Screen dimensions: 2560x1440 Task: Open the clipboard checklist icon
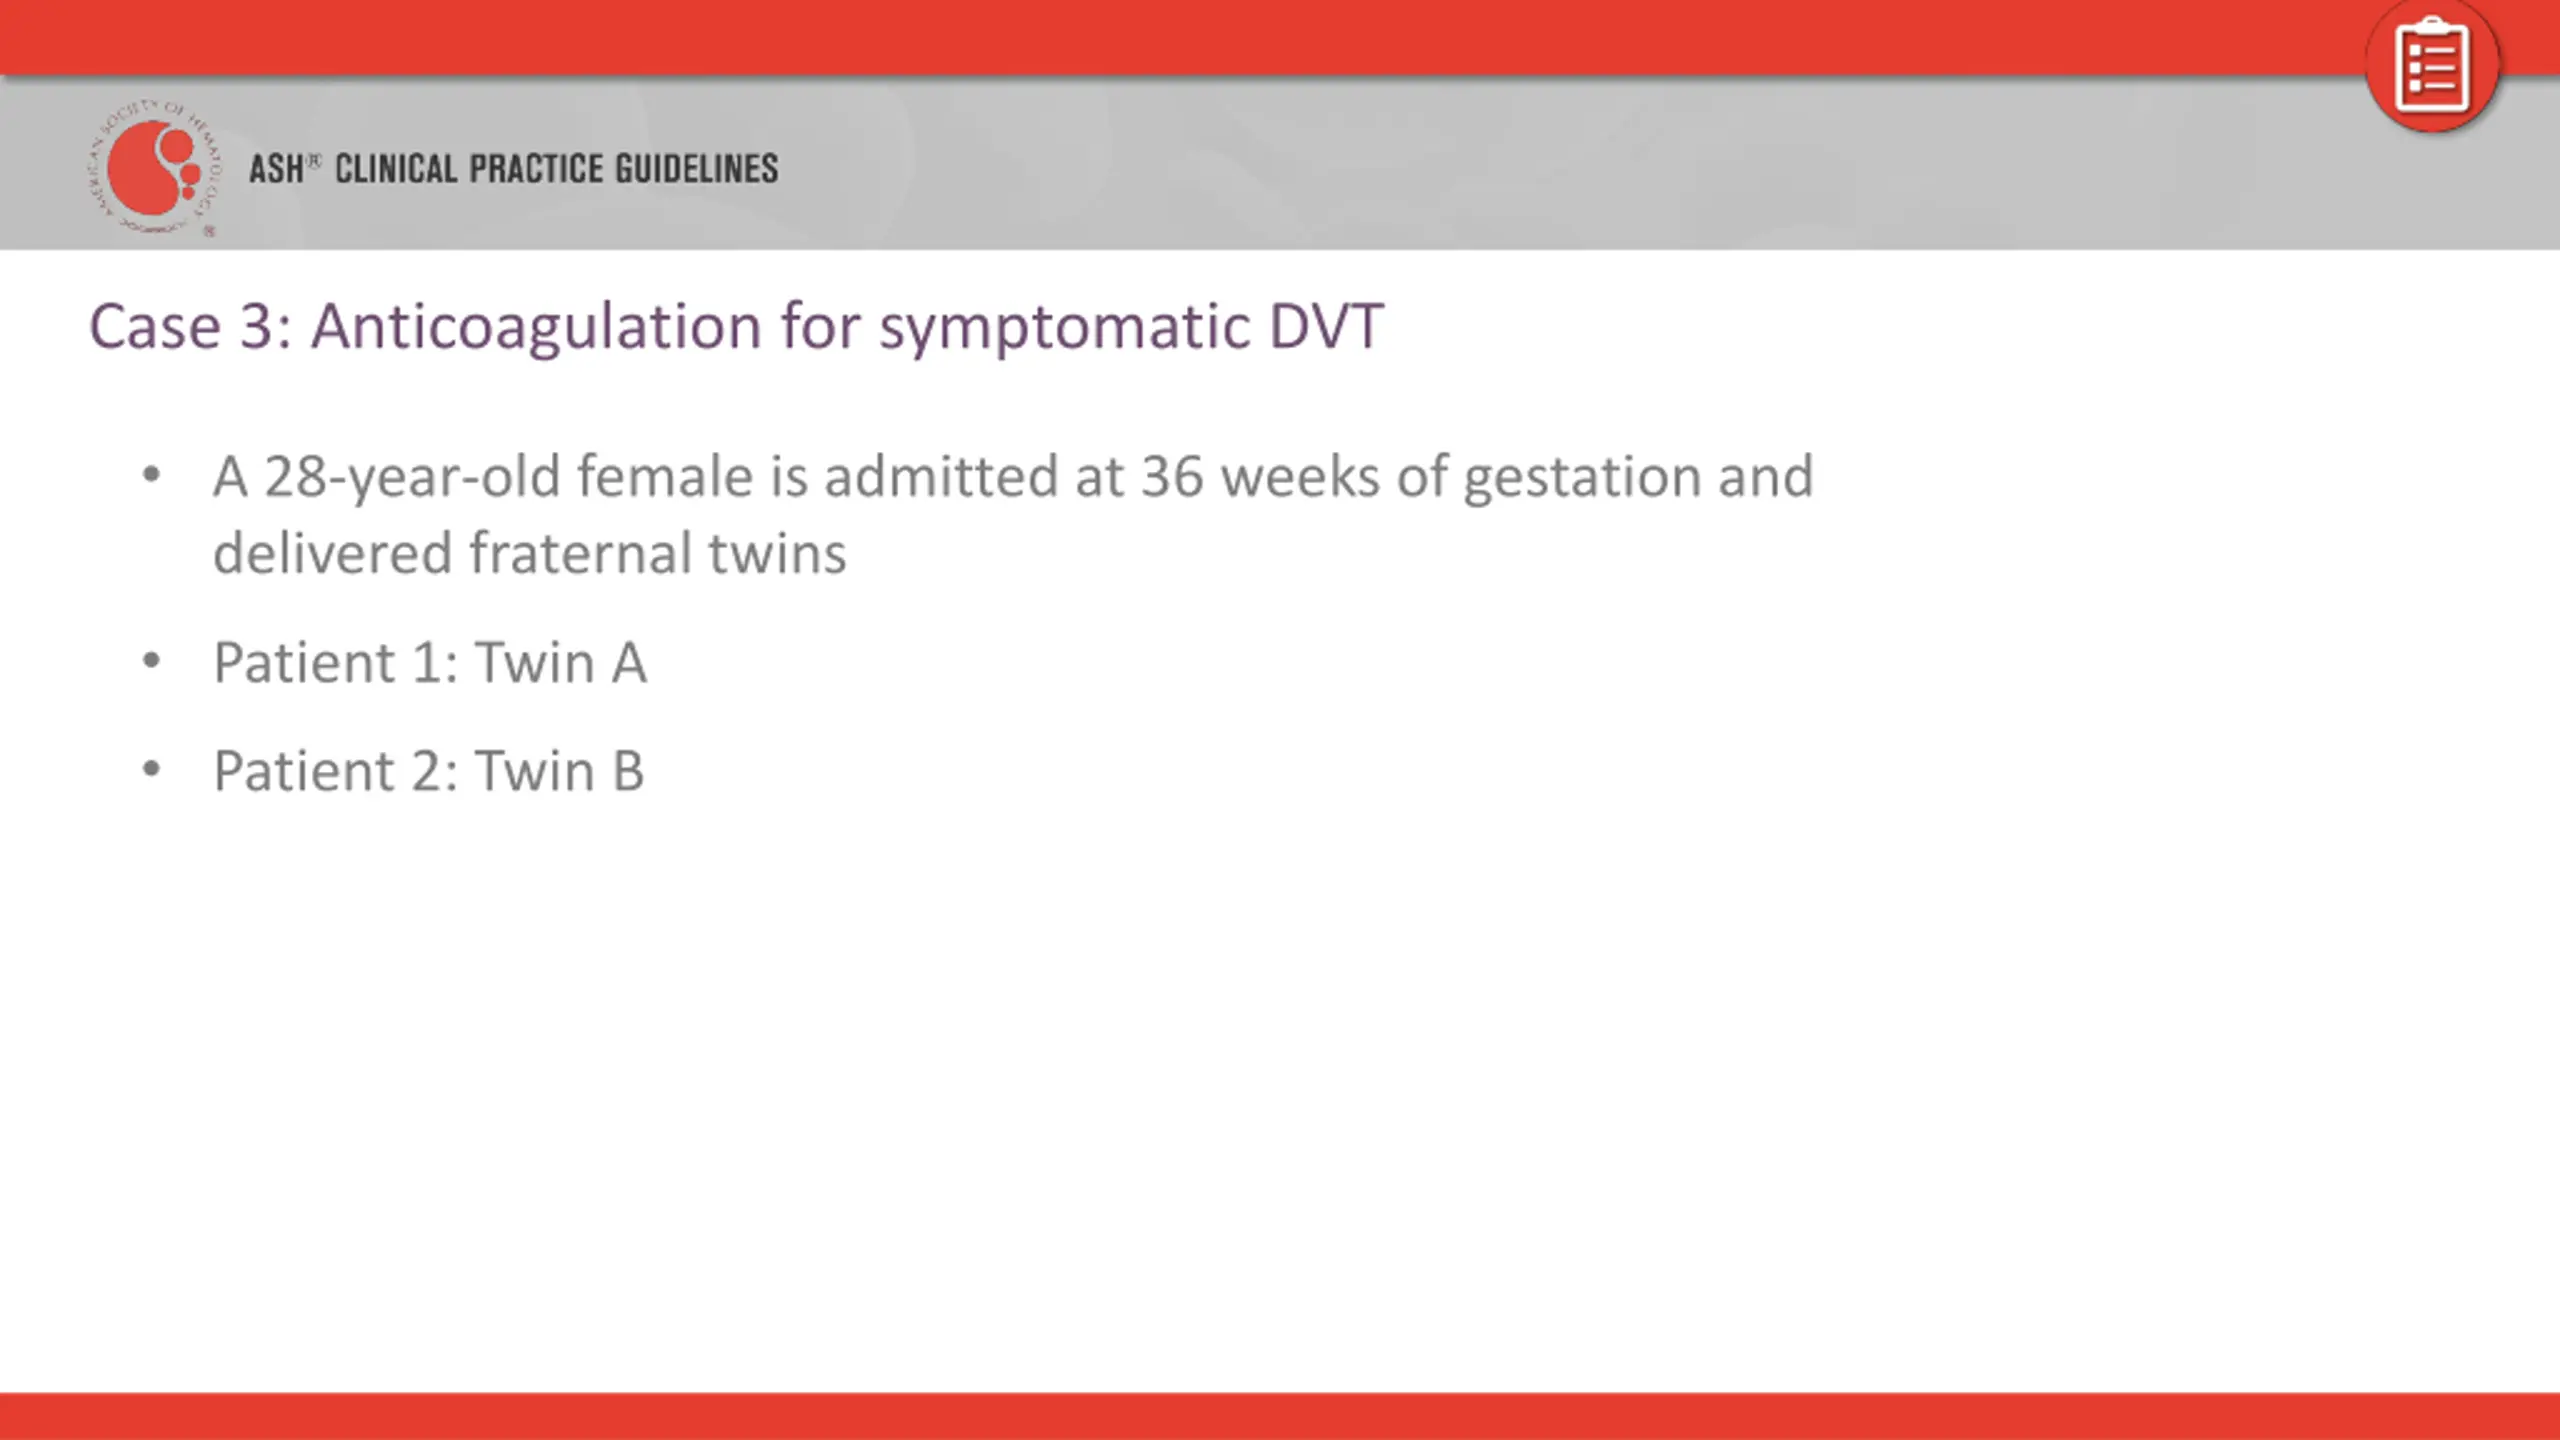point(2432,66)
